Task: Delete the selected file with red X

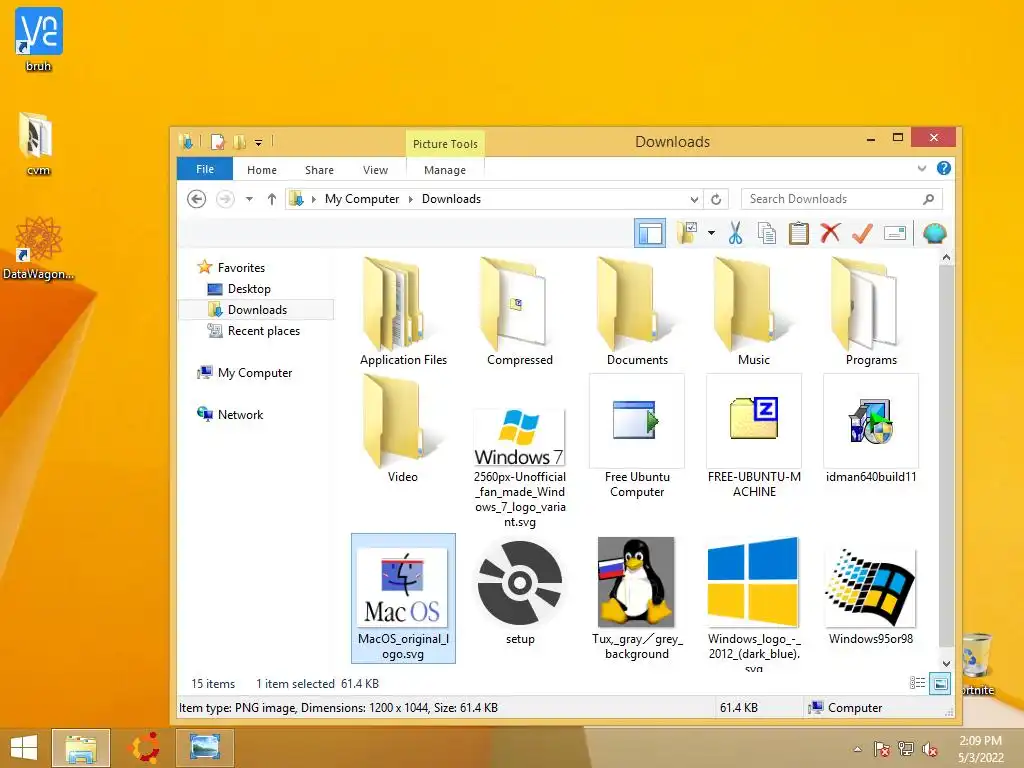Action: pos(830,233)
